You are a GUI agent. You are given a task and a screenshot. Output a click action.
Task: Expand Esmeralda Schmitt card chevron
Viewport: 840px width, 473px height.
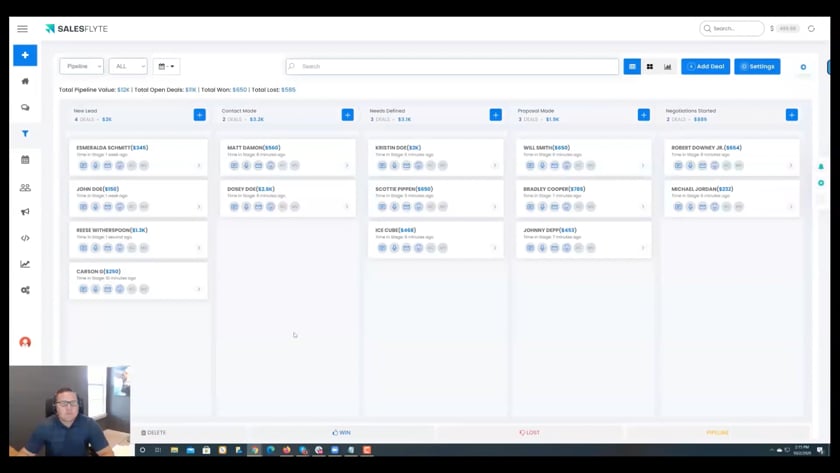(199, 166)
